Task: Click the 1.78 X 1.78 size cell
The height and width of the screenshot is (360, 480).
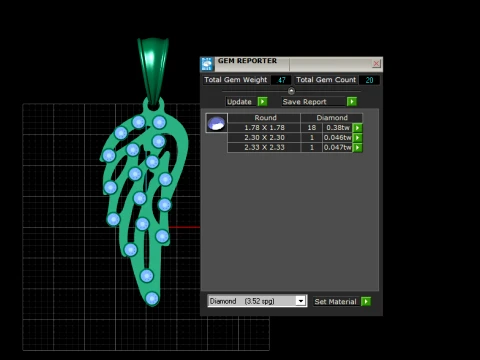Action: tap(264, 128)
